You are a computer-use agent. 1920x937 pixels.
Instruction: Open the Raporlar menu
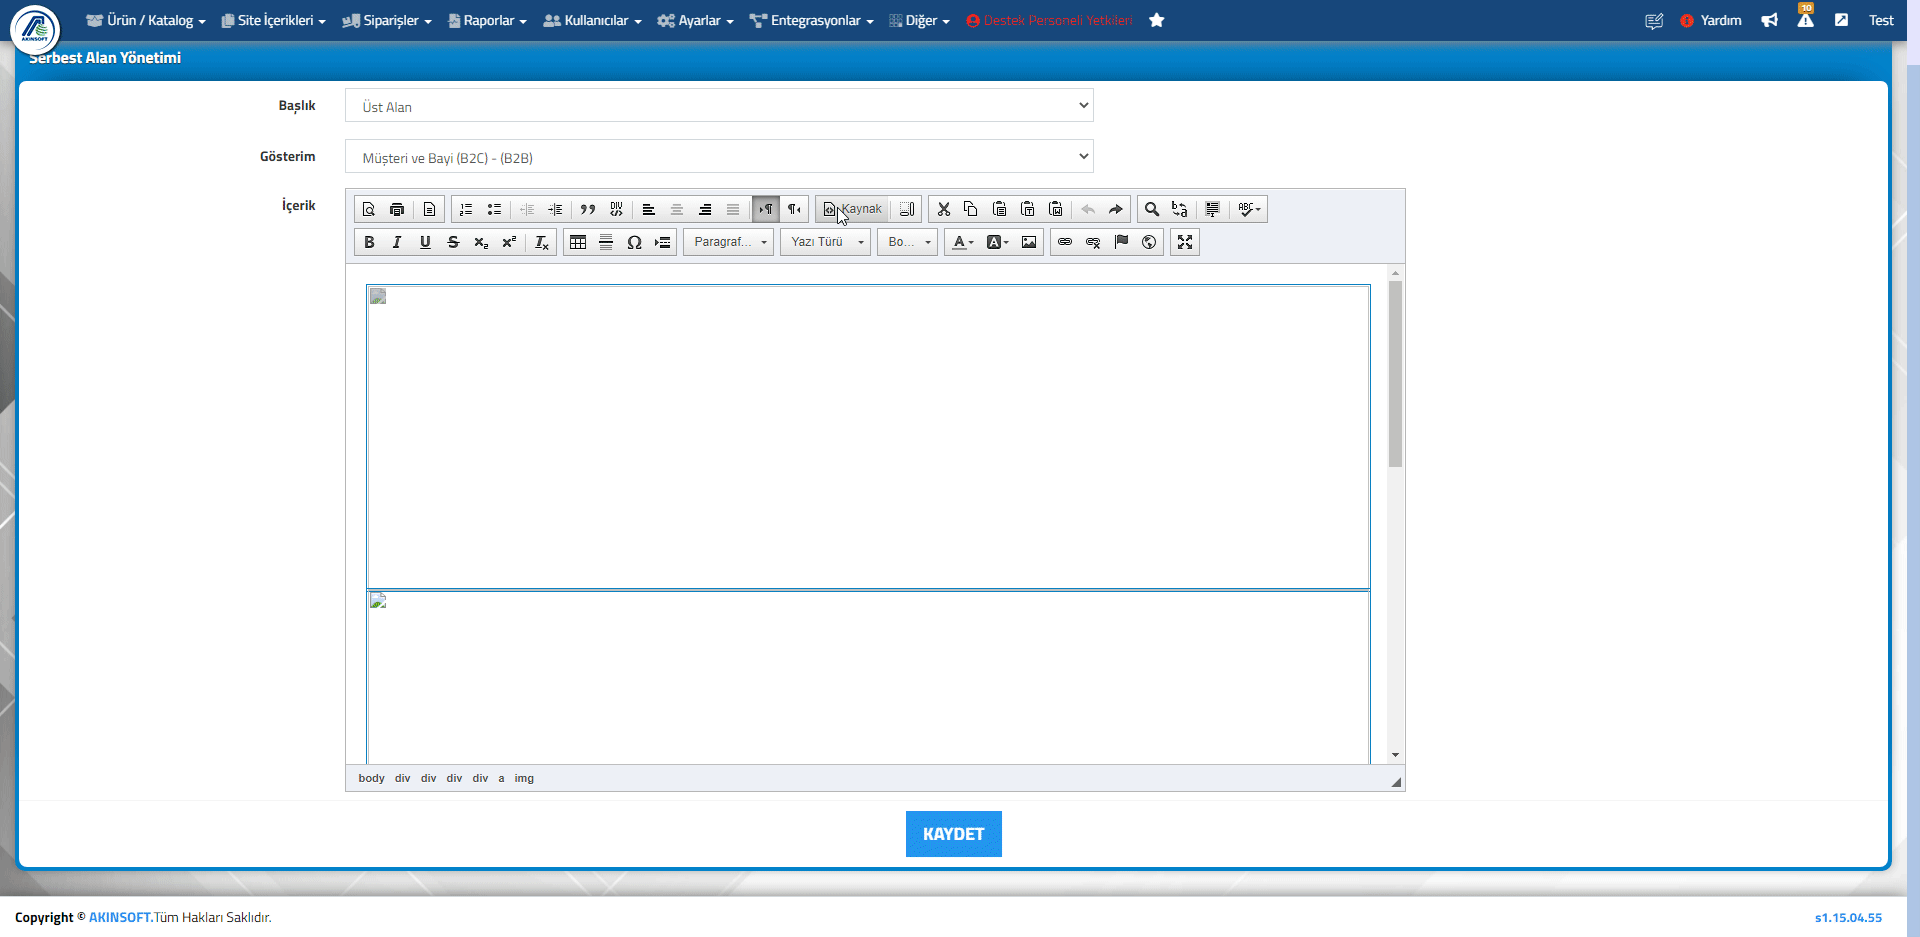tap(487, 20)
